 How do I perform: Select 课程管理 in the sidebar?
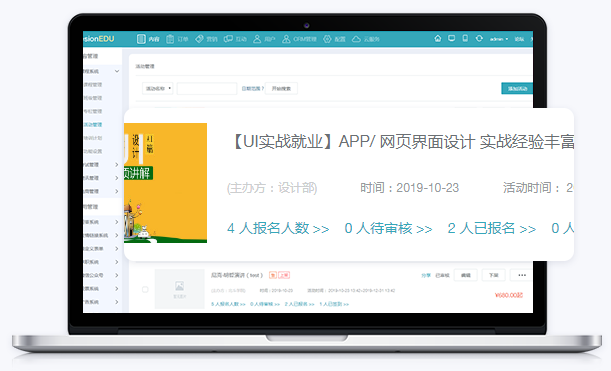coord(93,85)
